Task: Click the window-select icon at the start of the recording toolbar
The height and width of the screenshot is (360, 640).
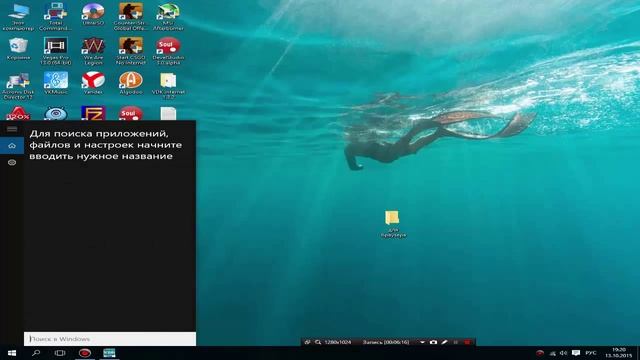Action: pos(307,342)
